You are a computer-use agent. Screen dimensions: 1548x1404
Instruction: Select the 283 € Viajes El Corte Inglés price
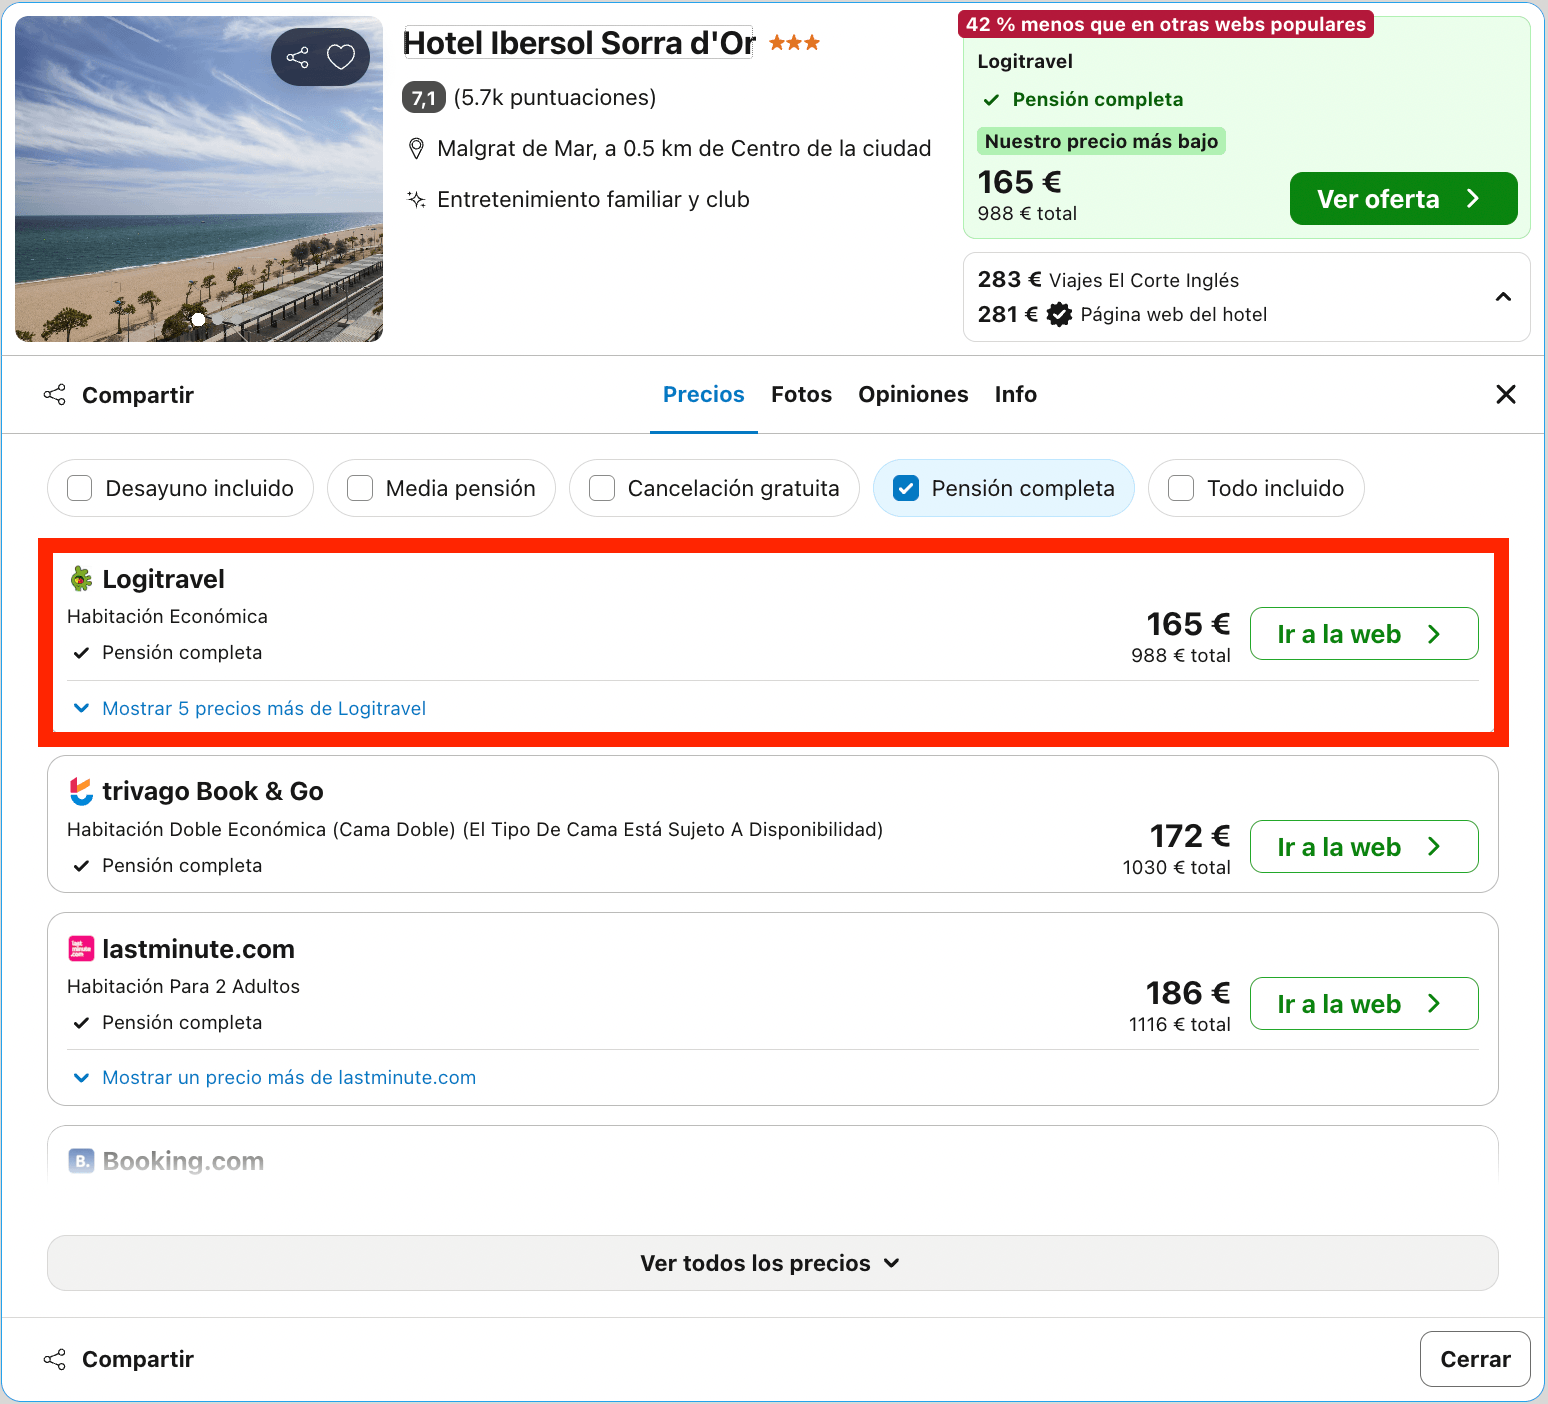[1108, 280]
